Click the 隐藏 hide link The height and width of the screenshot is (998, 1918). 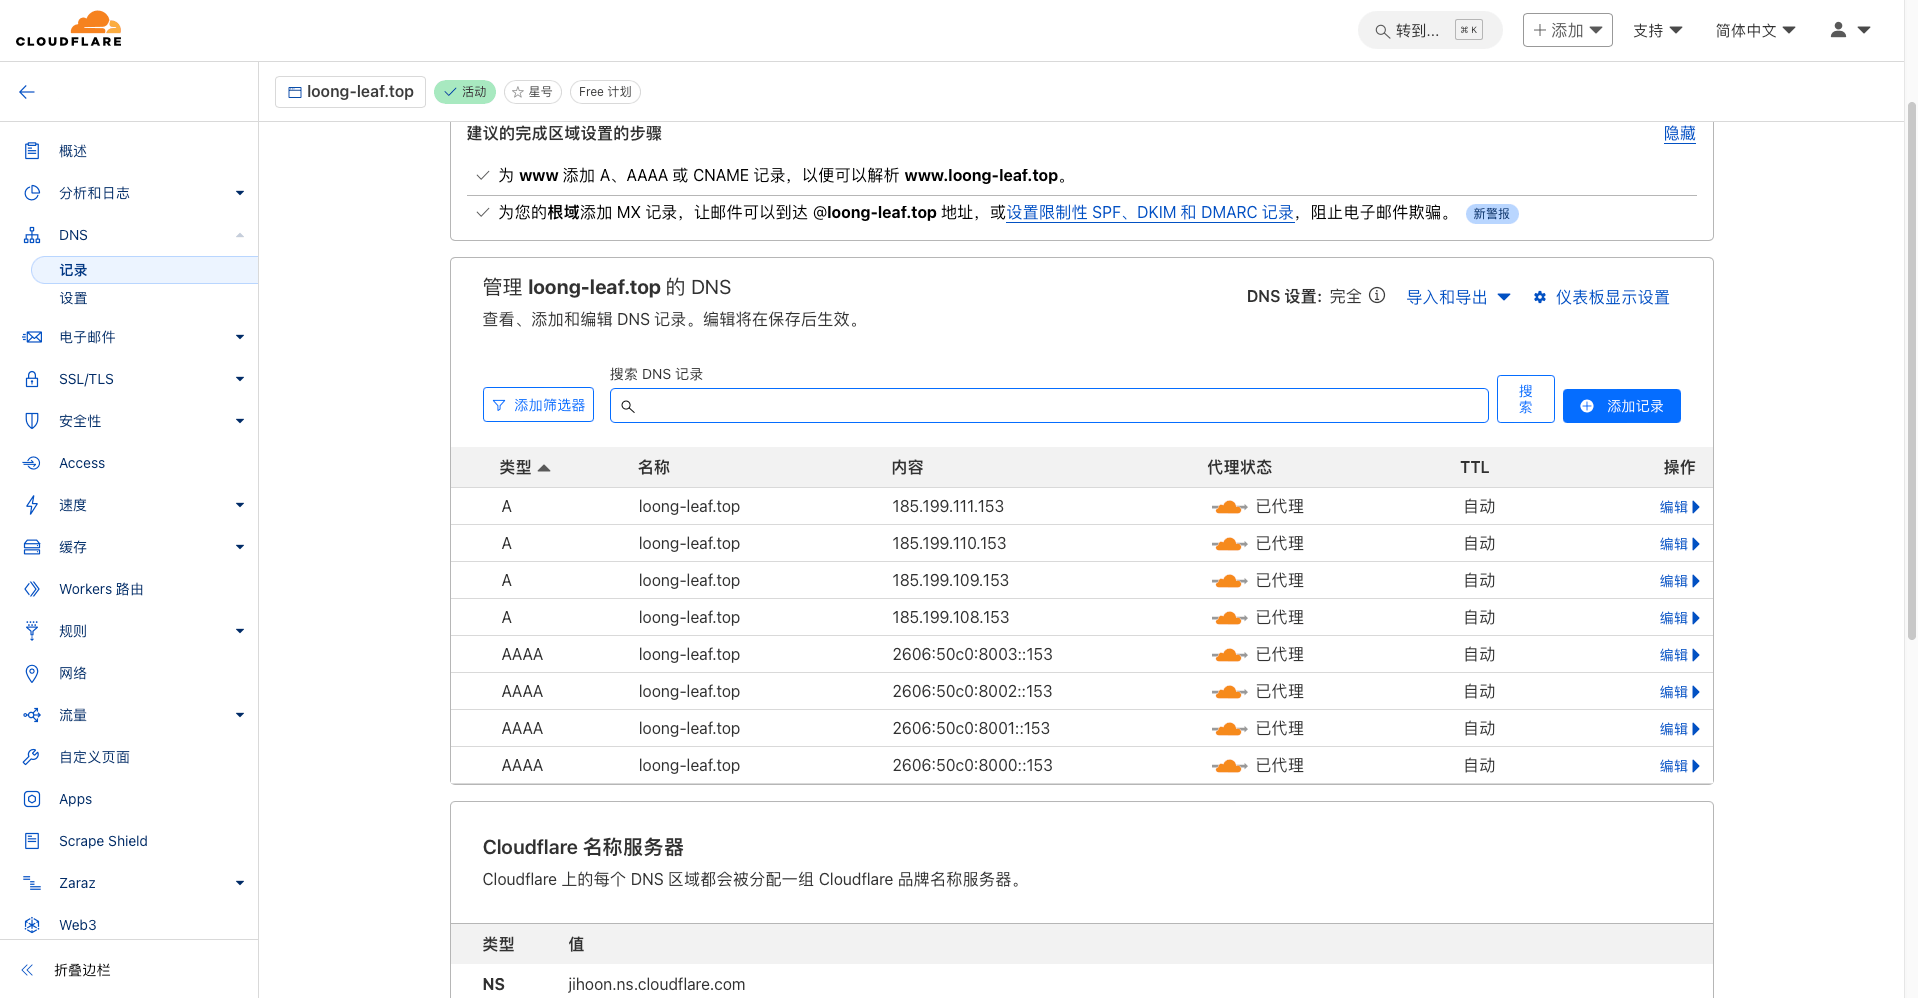click(1679, 133)
